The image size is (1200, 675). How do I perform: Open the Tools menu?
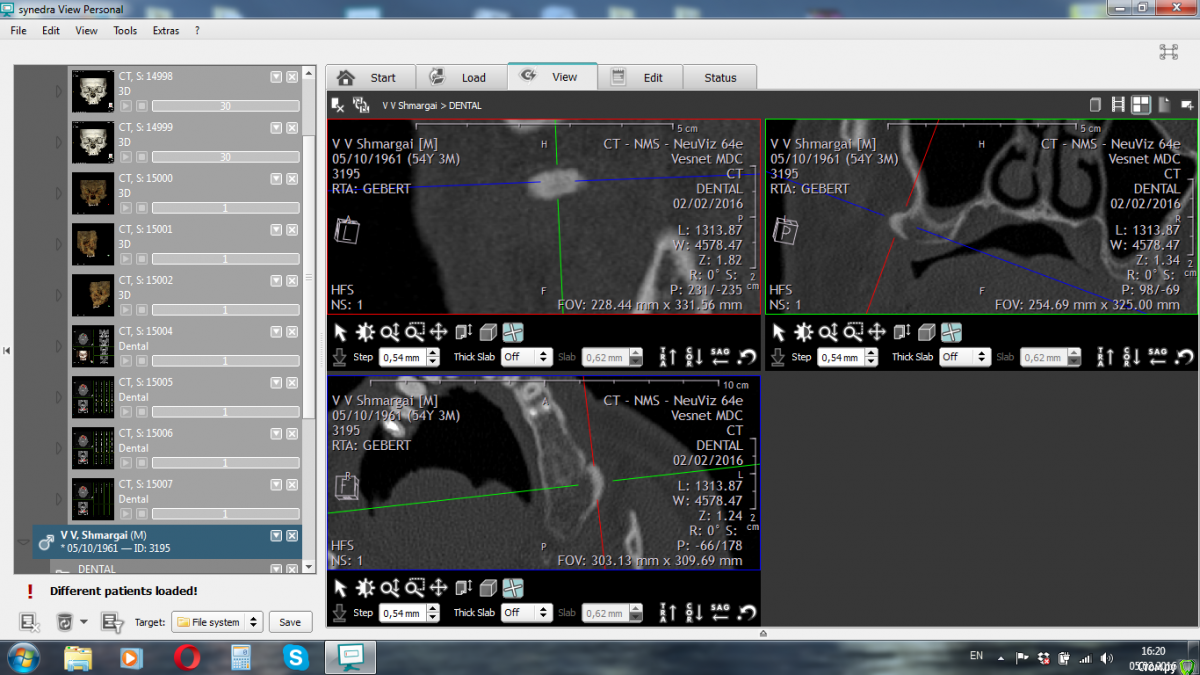125,31
